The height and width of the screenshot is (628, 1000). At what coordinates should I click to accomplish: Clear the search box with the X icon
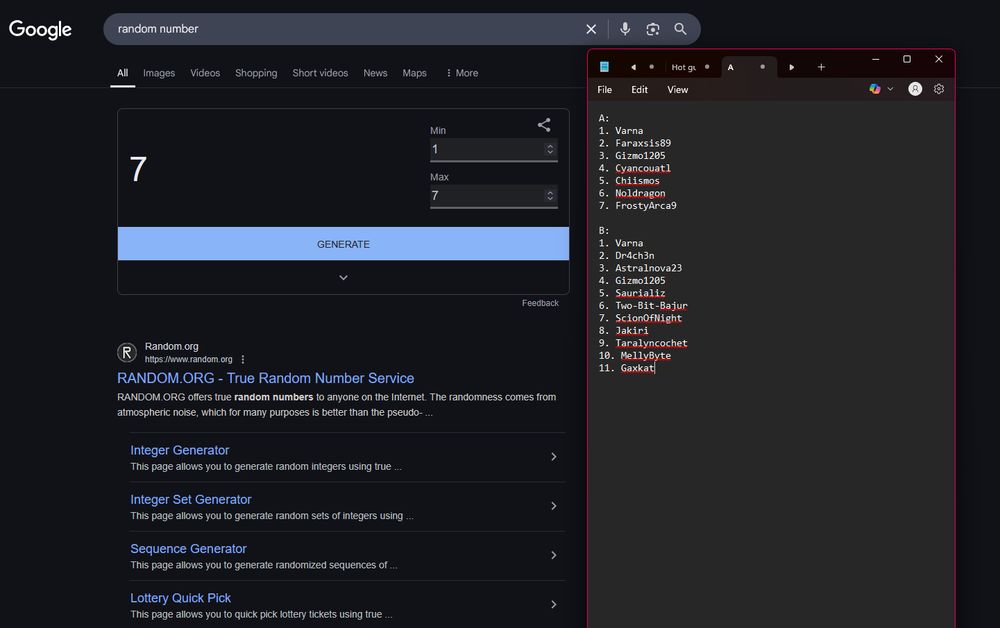click(591, 29)
